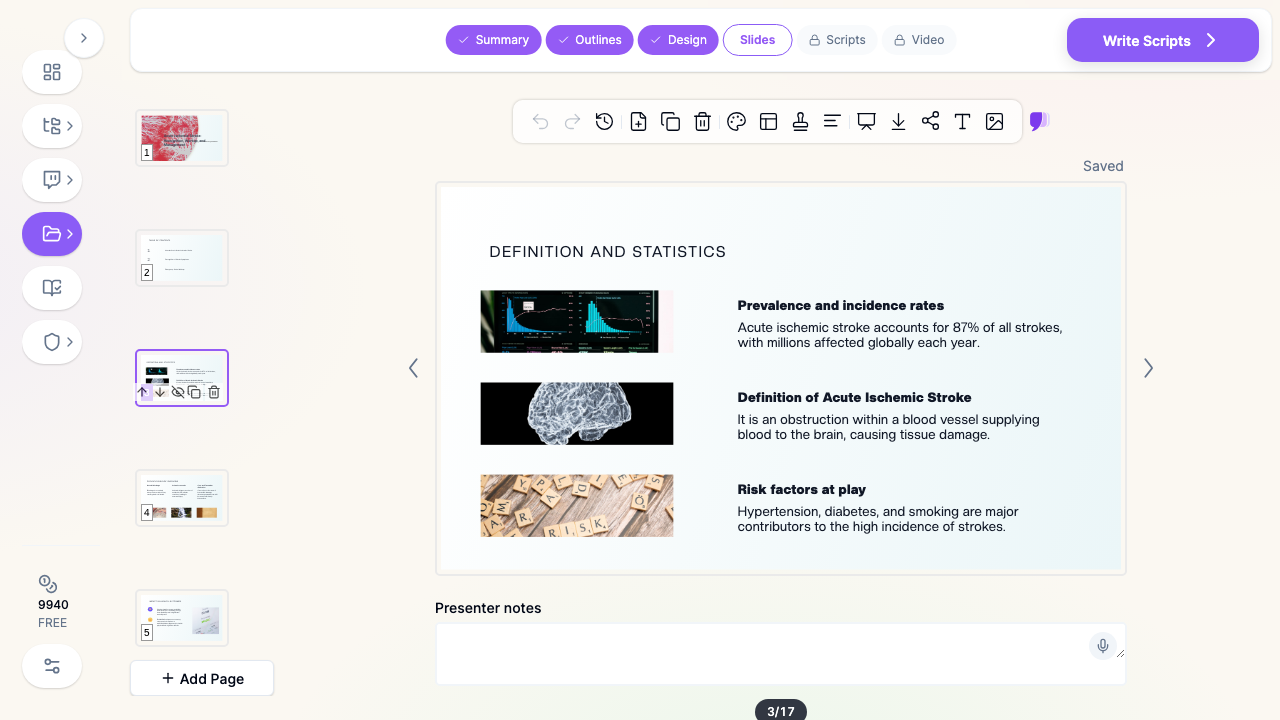Click the Write Scripts button

(x=1163, y=40)
